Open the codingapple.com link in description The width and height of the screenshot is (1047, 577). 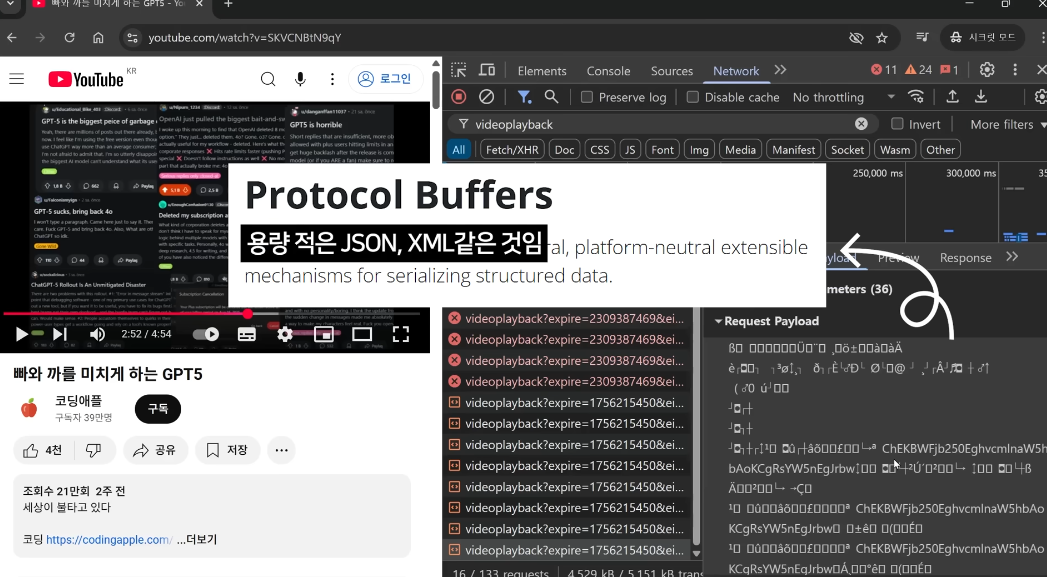pyautogui.click(x=110, y=540)
